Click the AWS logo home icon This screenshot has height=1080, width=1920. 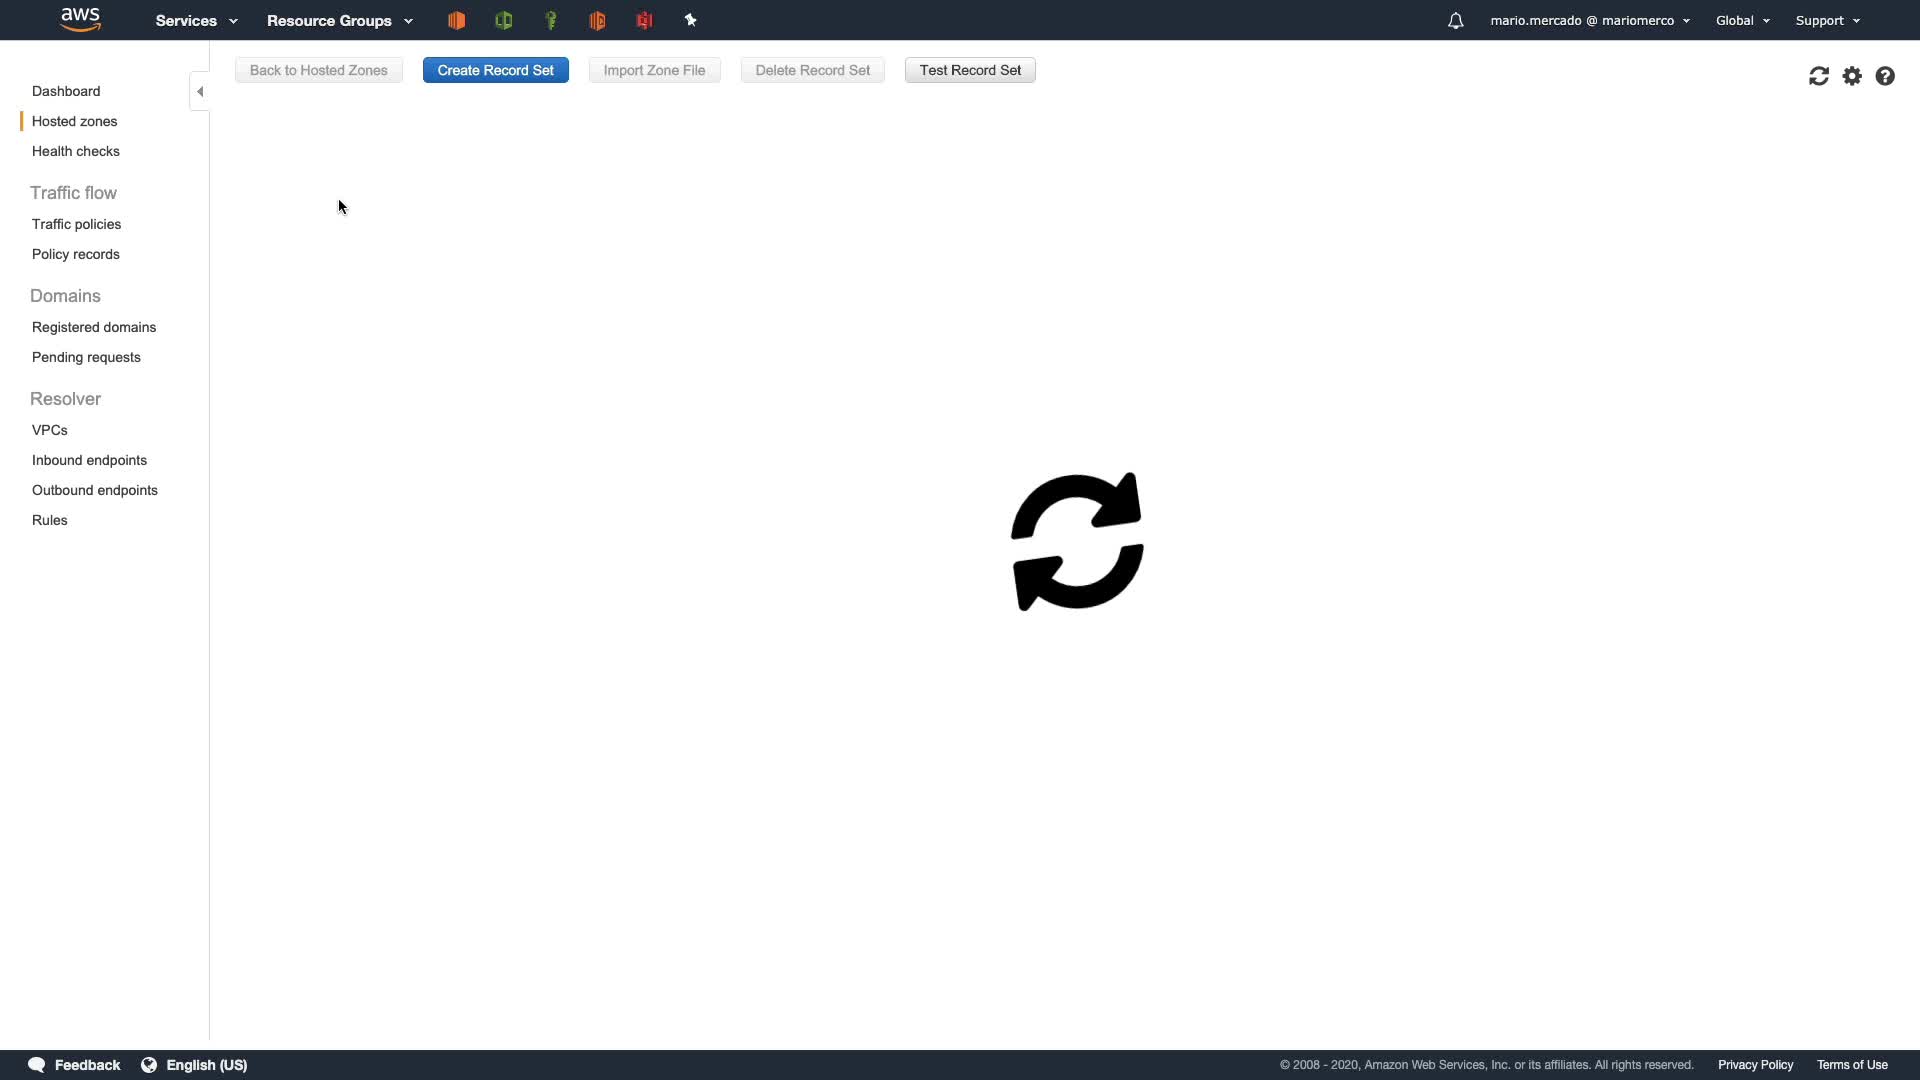[x=80, y=20]
